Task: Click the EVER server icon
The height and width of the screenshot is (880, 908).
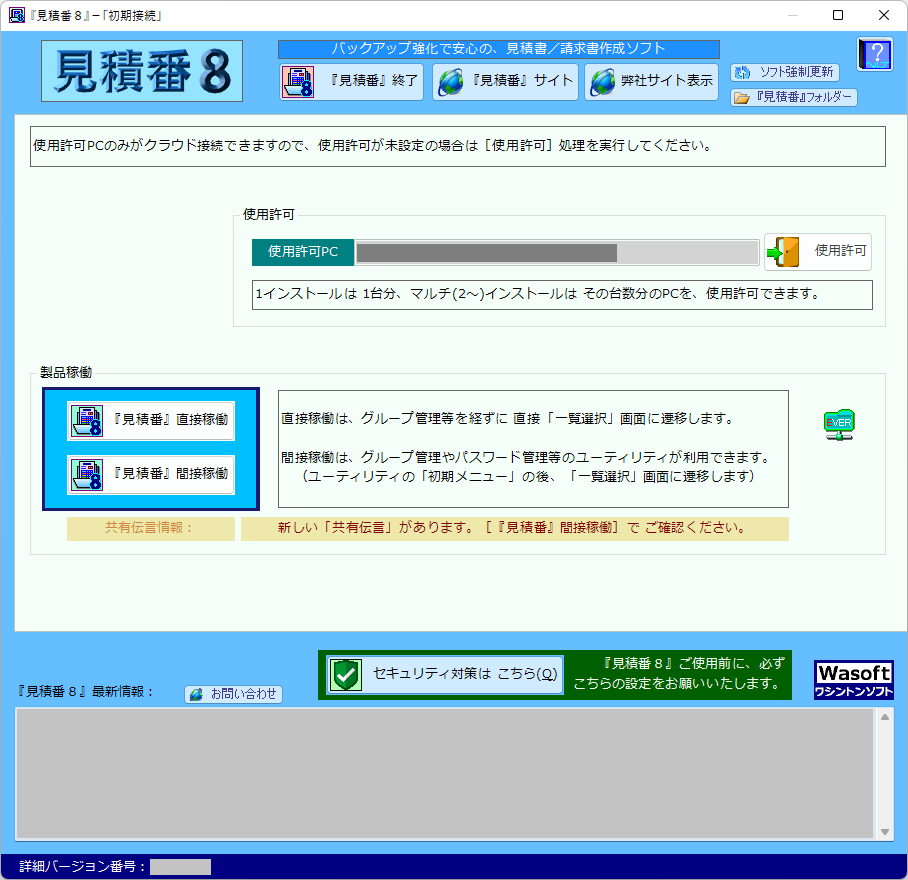Action: click(x=839, y=425)
